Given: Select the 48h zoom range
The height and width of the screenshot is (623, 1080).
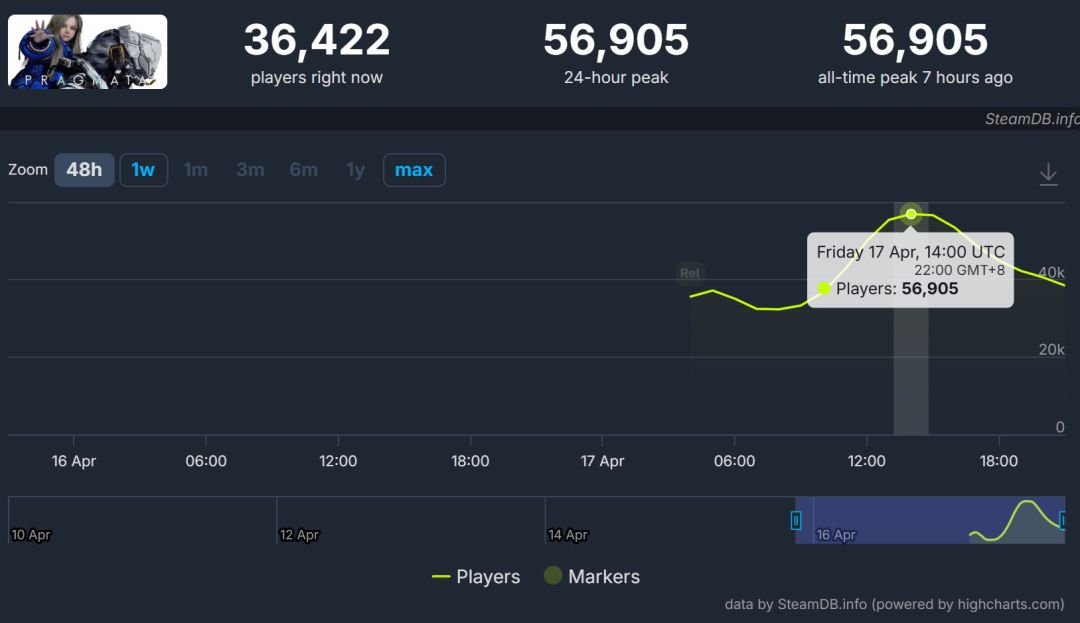Looking at the screenshot, I should (84, 170).
